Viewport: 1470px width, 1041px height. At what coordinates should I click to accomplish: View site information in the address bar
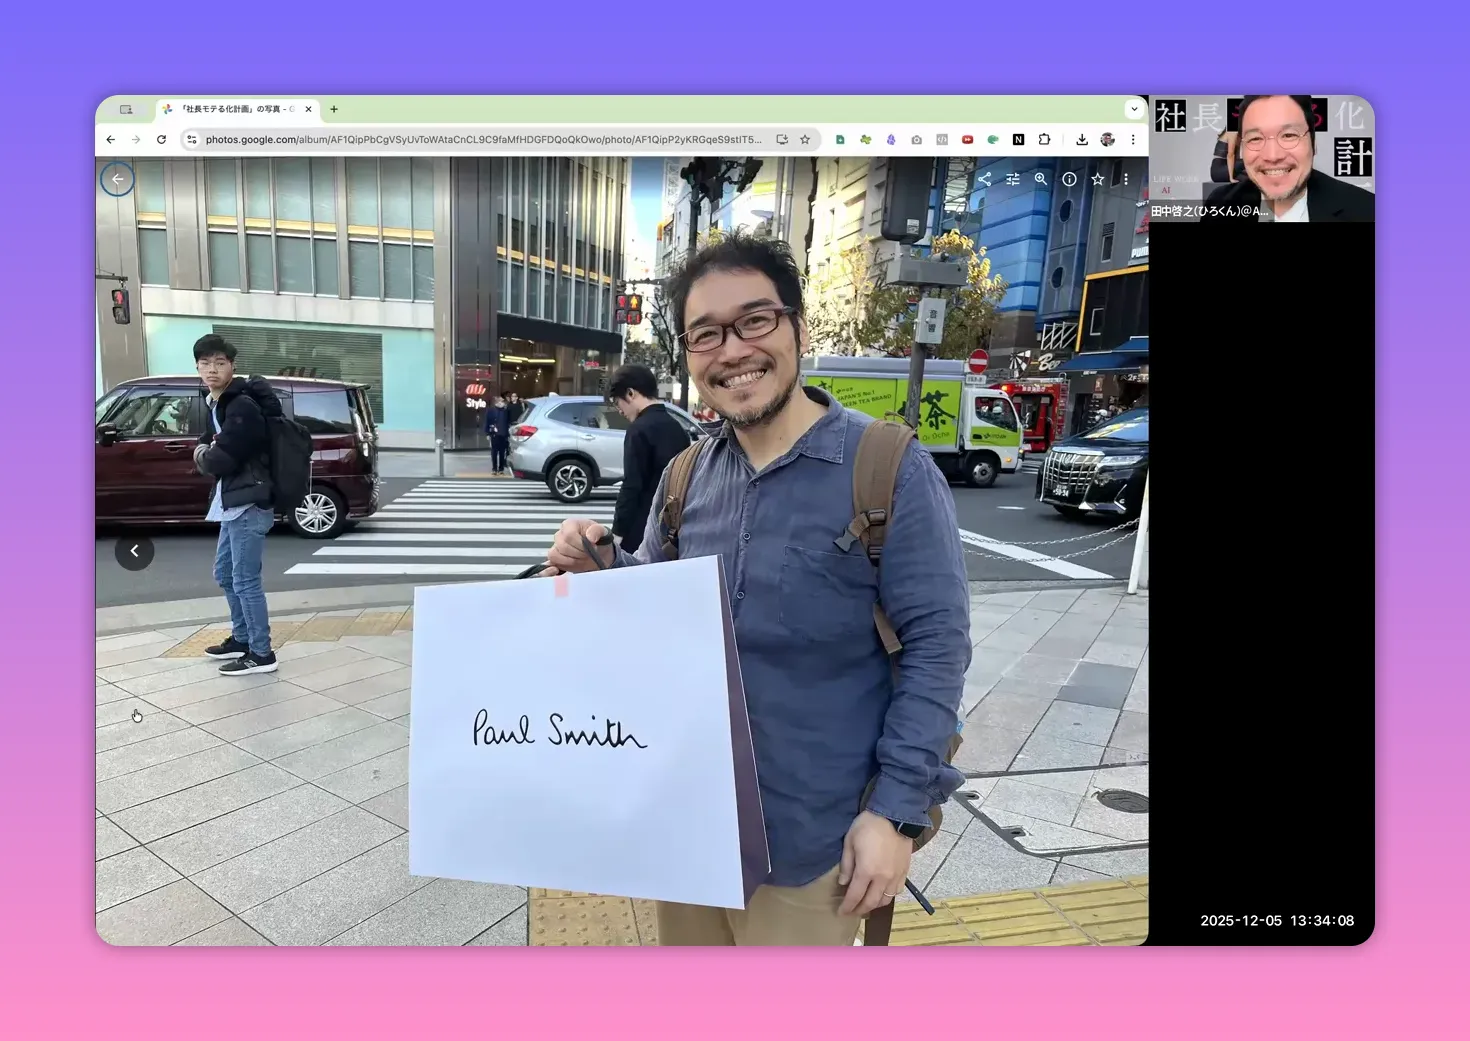pos(191,139)
